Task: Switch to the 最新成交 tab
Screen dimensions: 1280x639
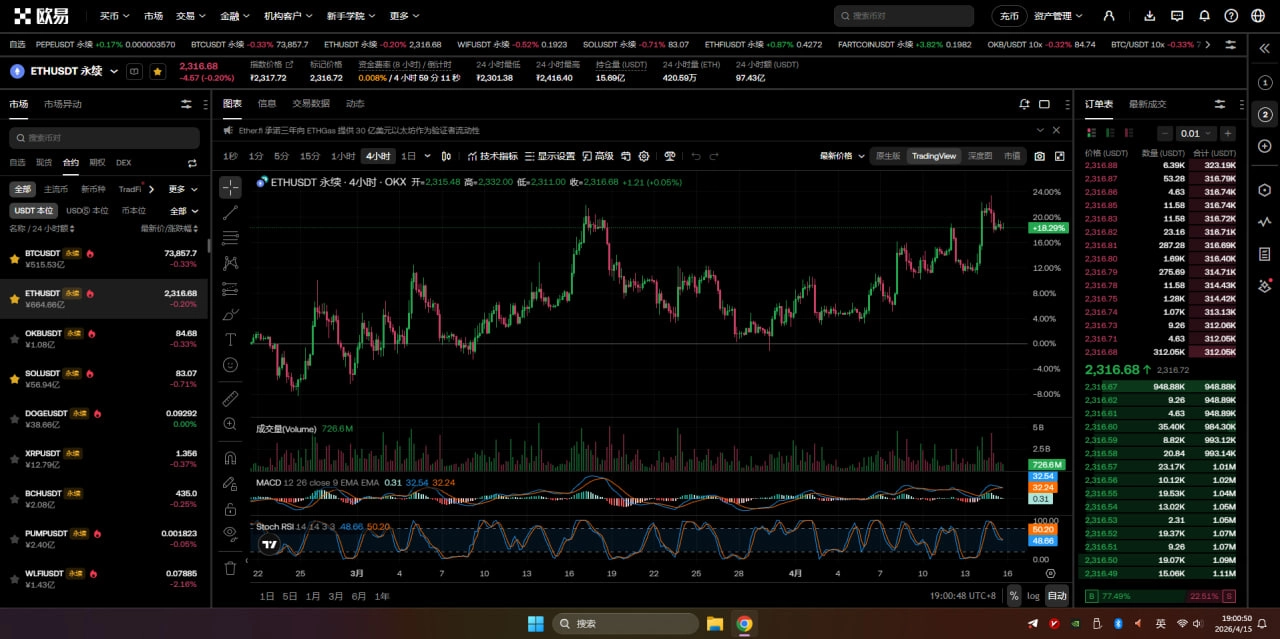Action: click(x=1147, y=104)
